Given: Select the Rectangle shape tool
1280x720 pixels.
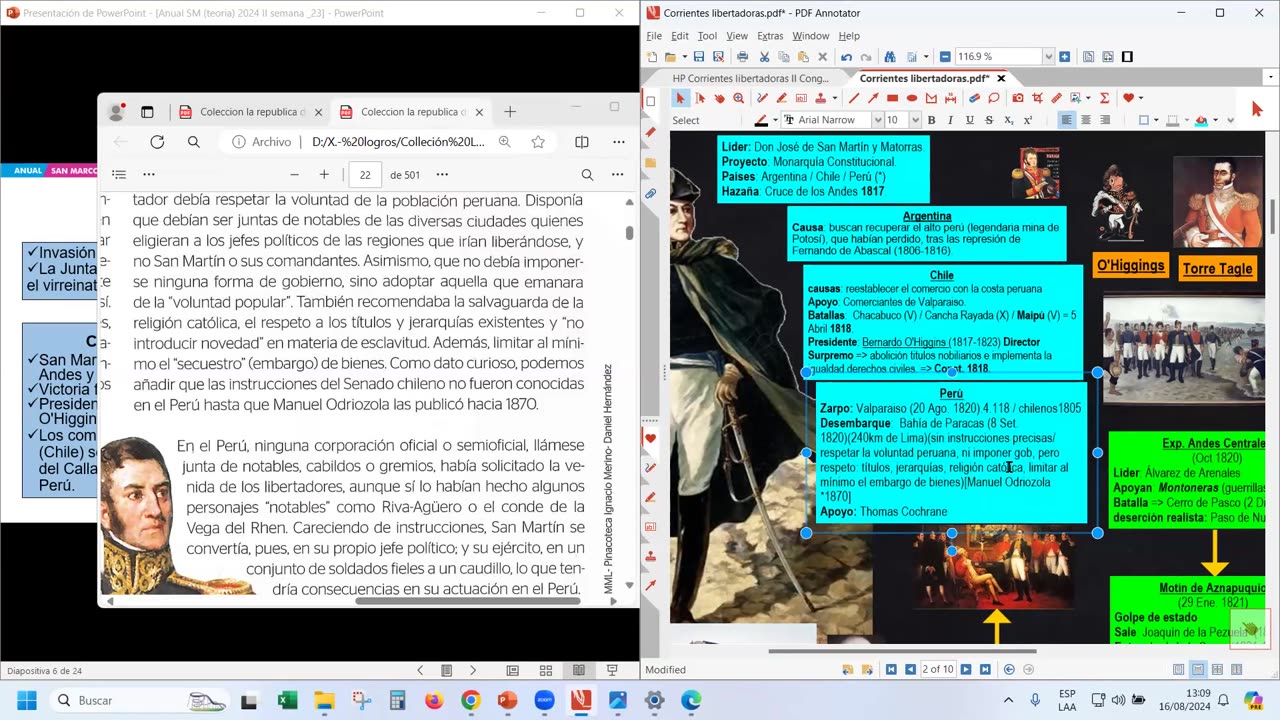Looking at the screenshot, I should coord(892,98).
